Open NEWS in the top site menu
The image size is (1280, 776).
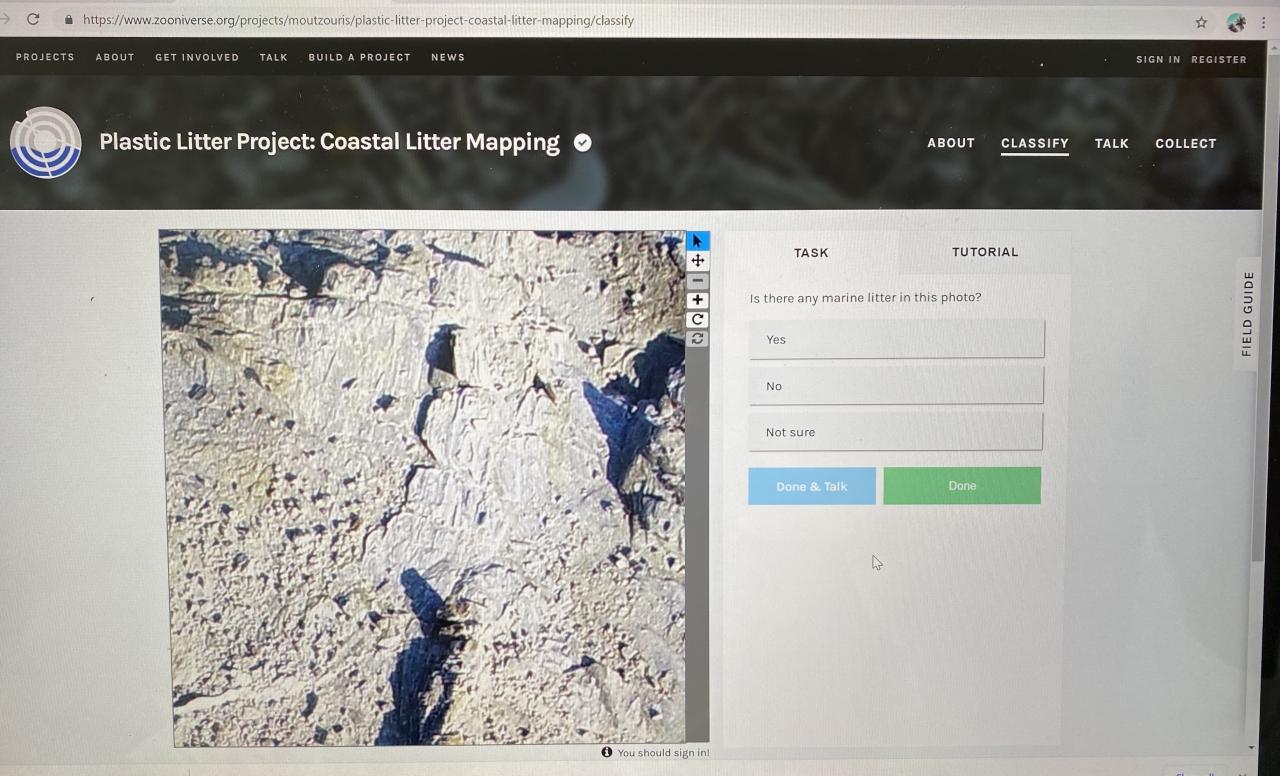click(448, 57)
